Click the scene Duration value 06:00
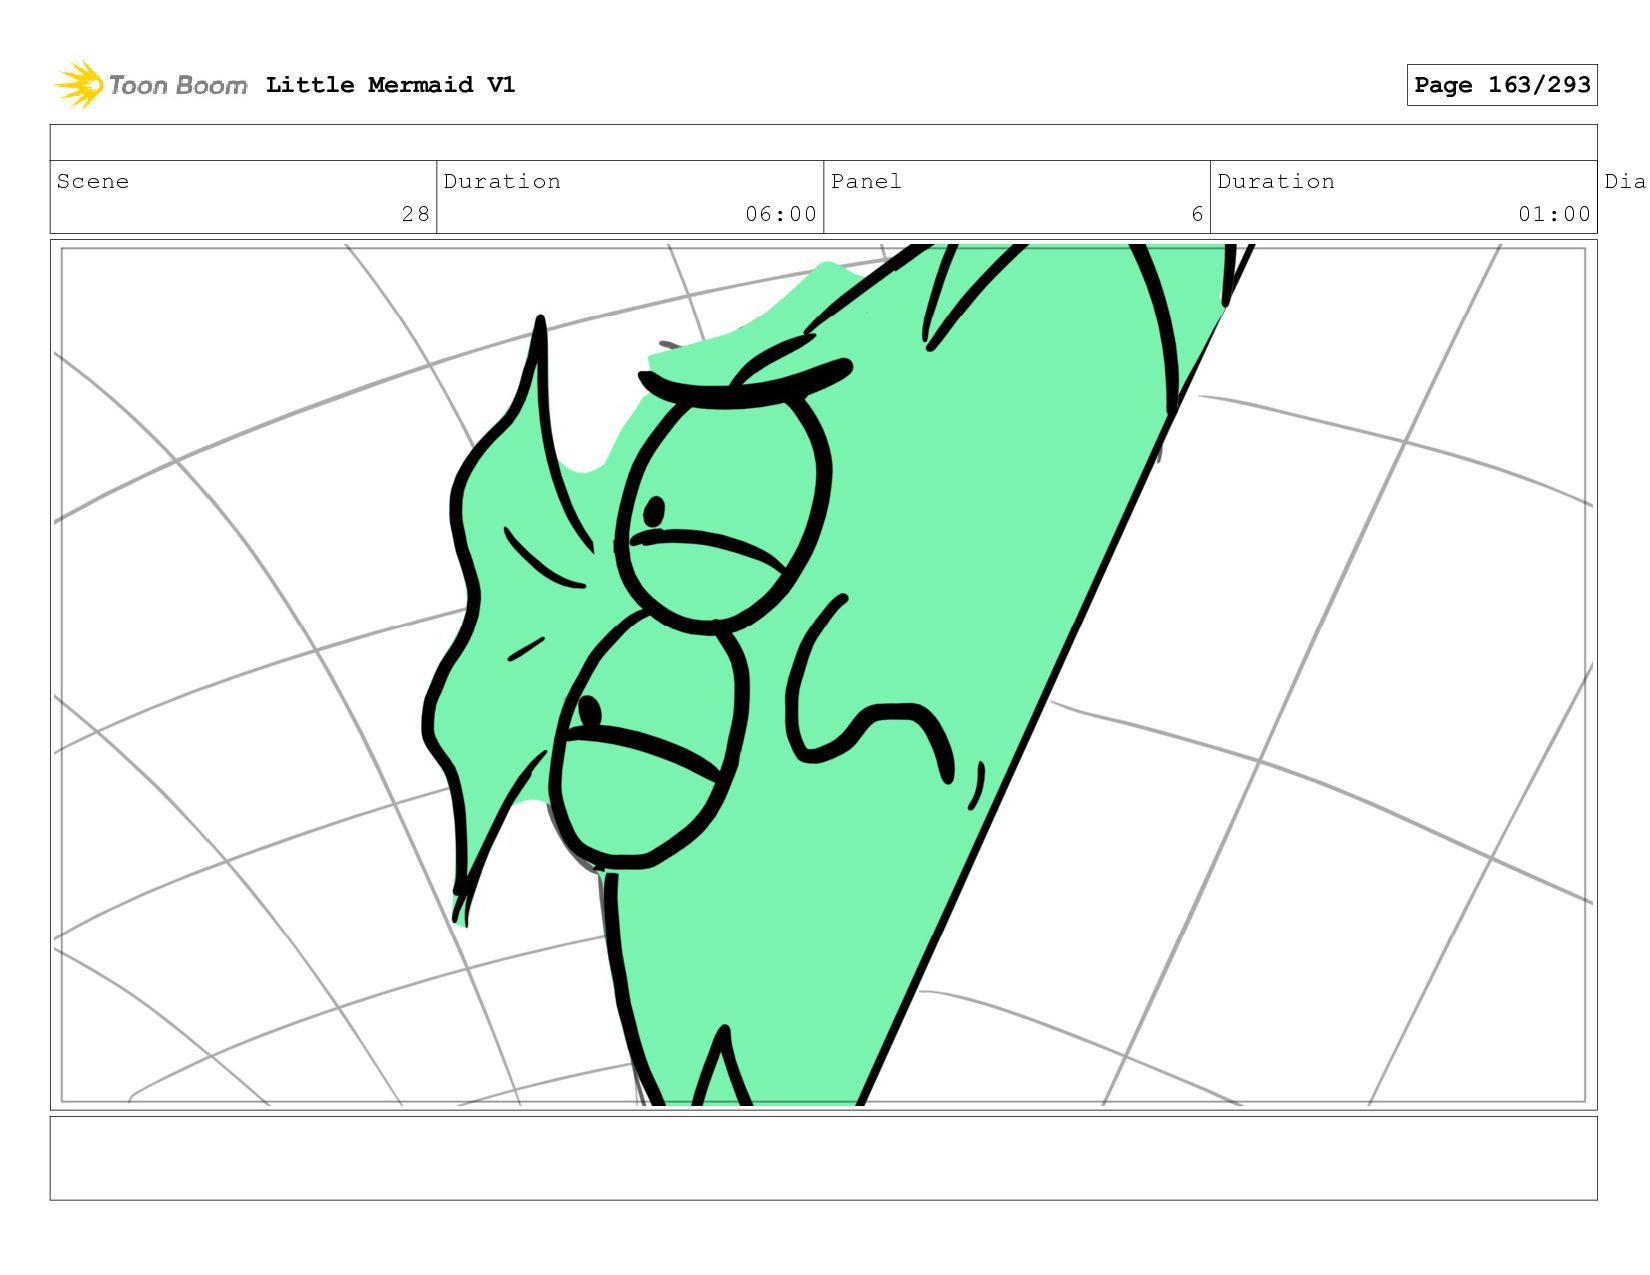1650x1275 pixels. (x=781, y=214)
